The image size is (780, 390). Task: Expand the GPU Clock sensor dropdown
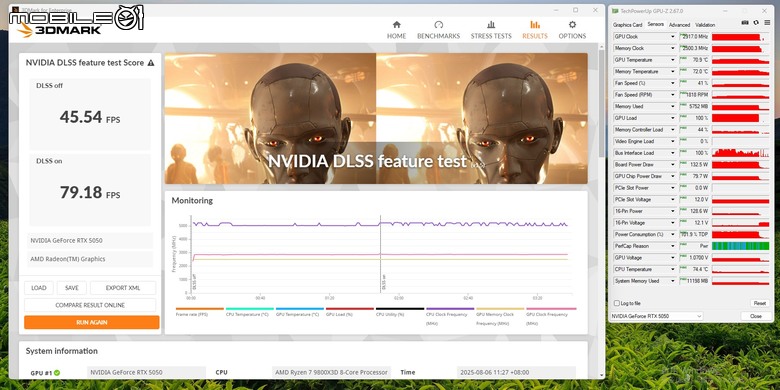tap(673, 37)
